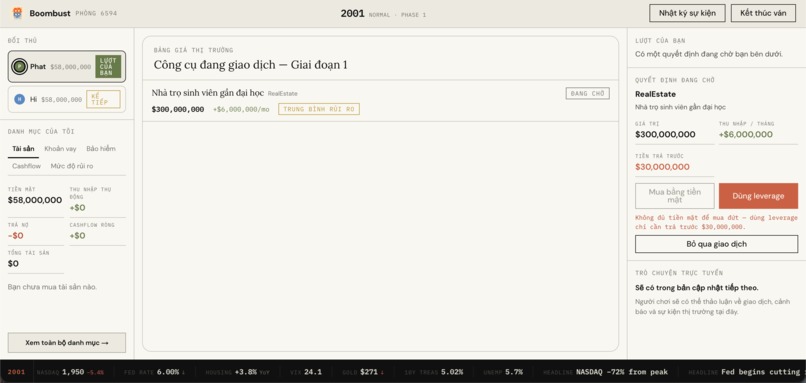Screen dimensions: 806x383
Task: Click the Tiền trả trước $30,000,000 value
Action: pyautogui.click(x=663, y=167)
